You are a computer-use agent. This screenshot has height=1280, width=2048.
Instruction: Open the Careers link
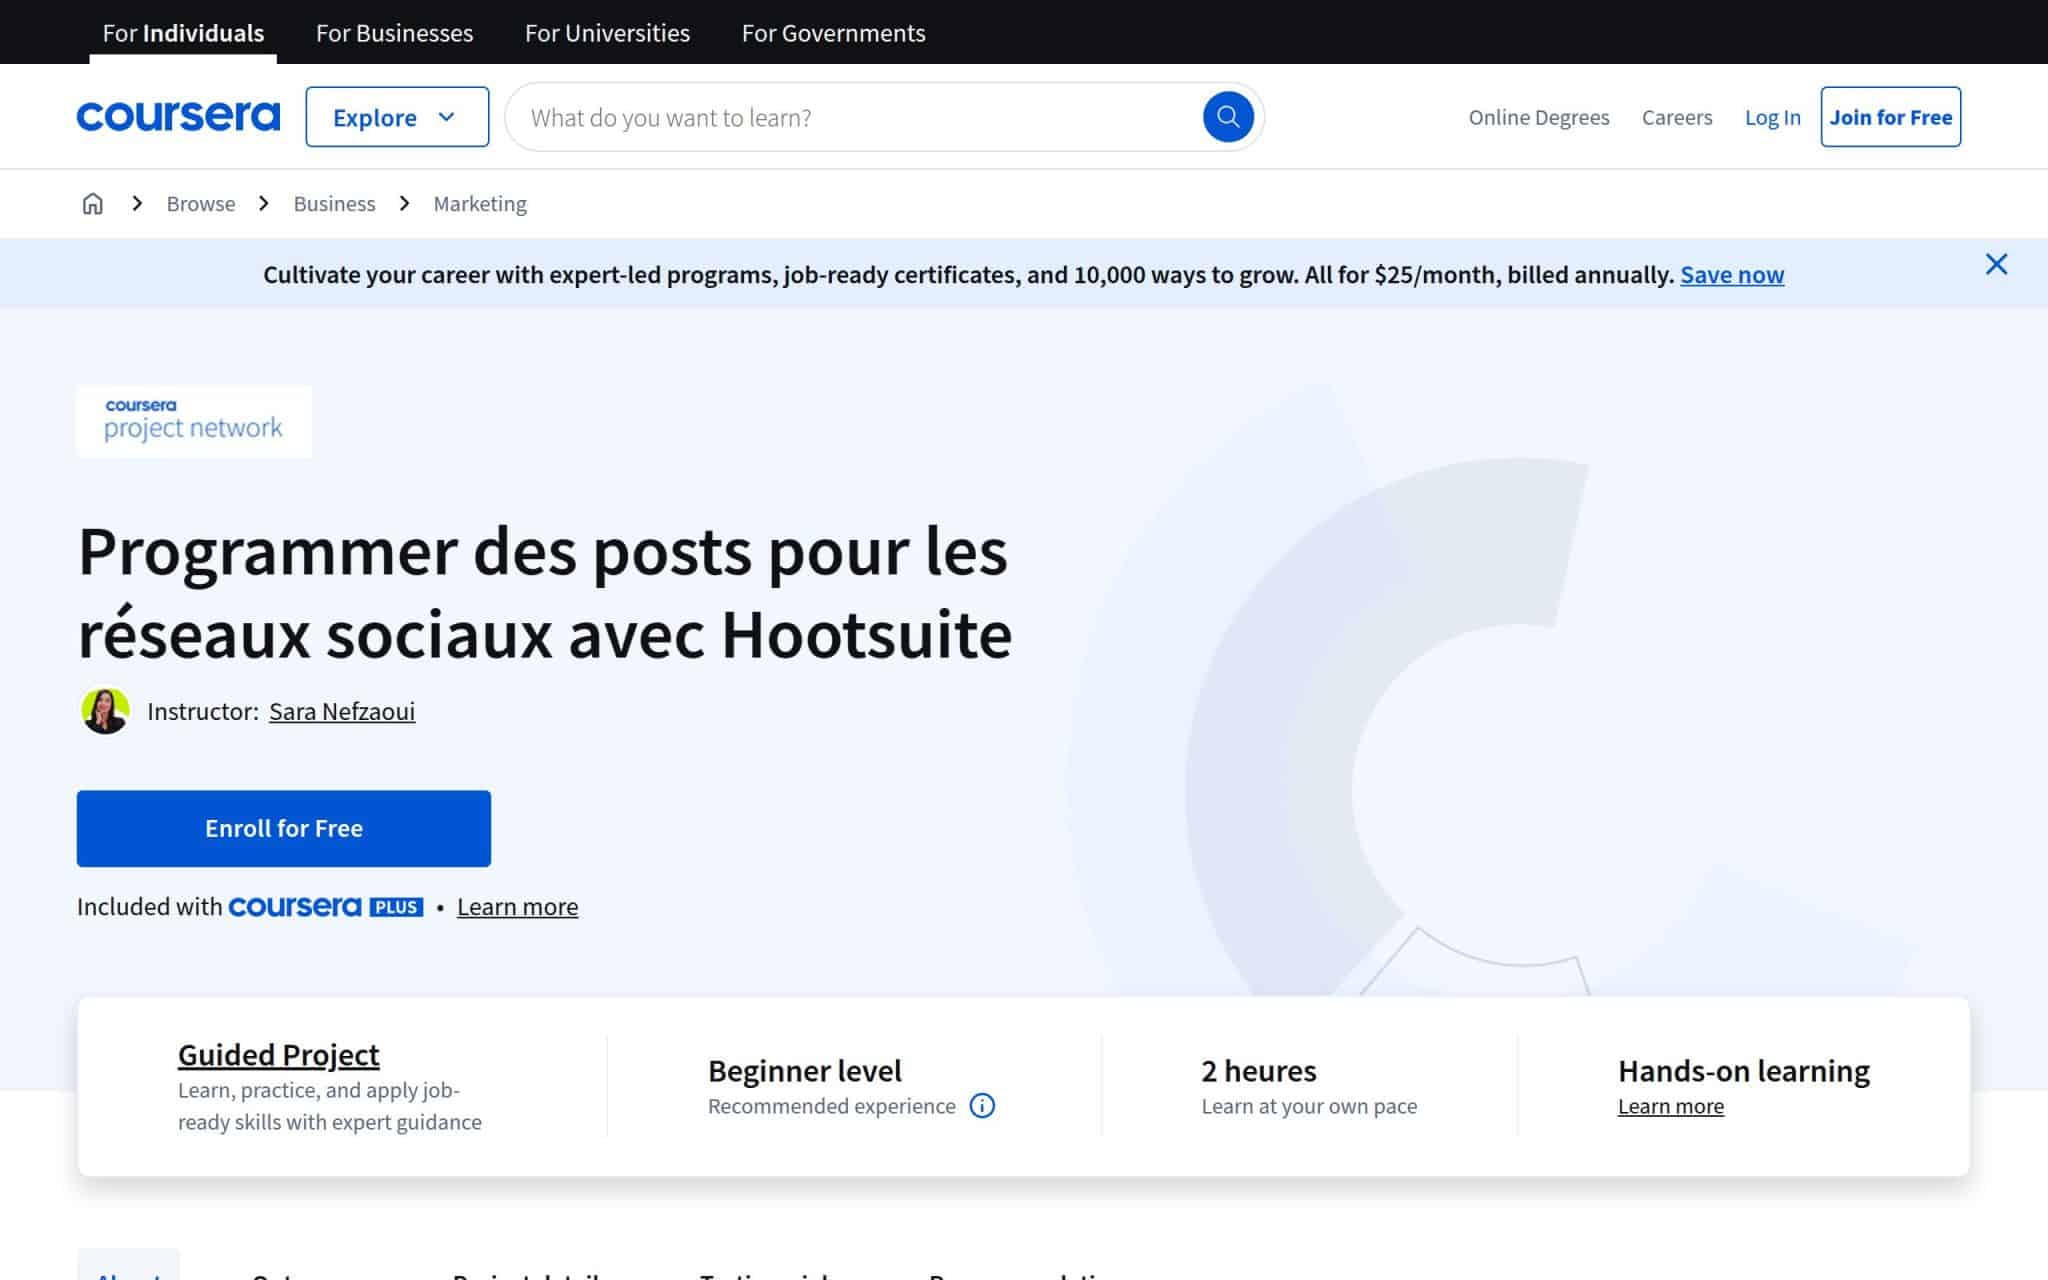tap(1677, 117)
